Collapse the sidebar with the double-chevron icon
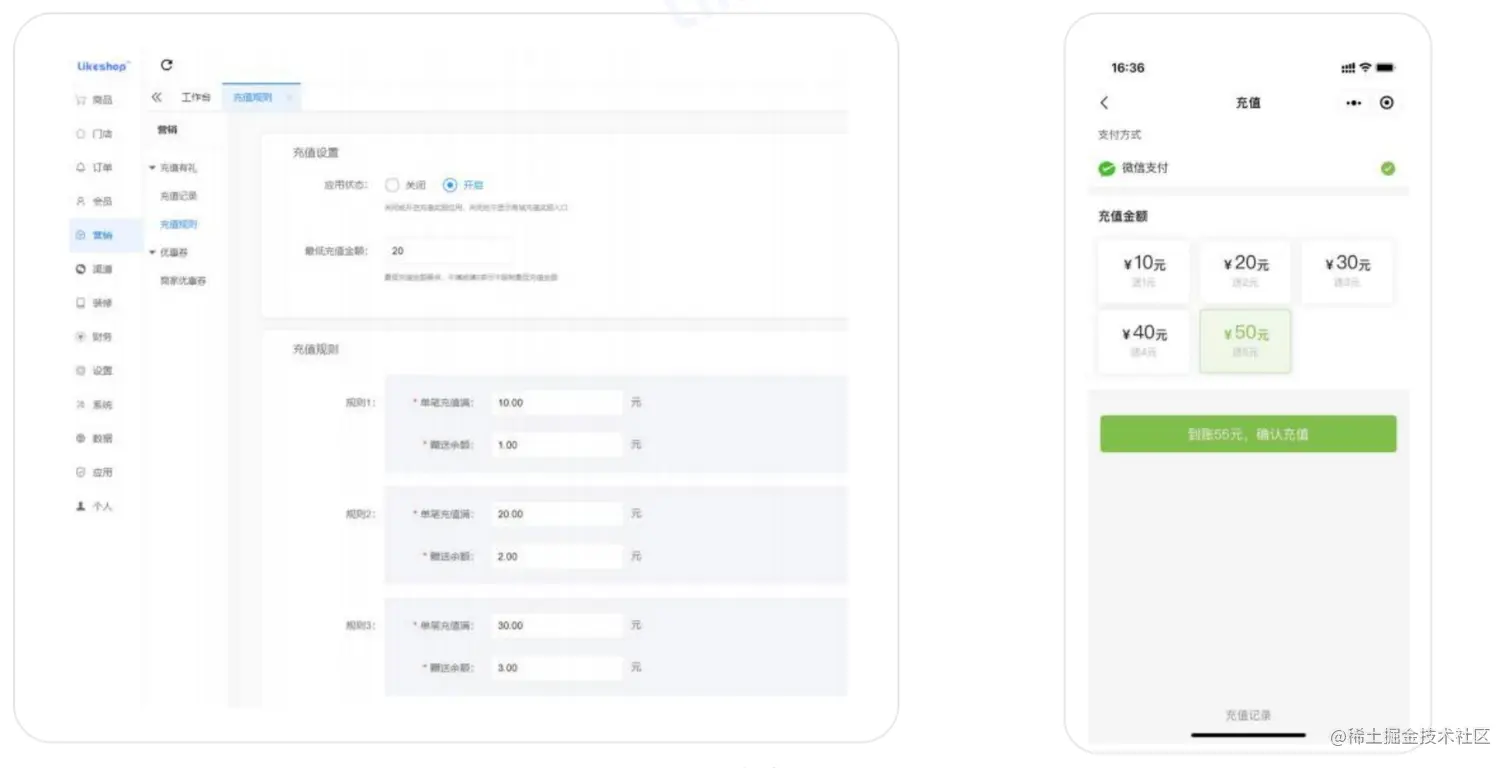The height and width of the screenshot is (768, 1512). [157, 97]
